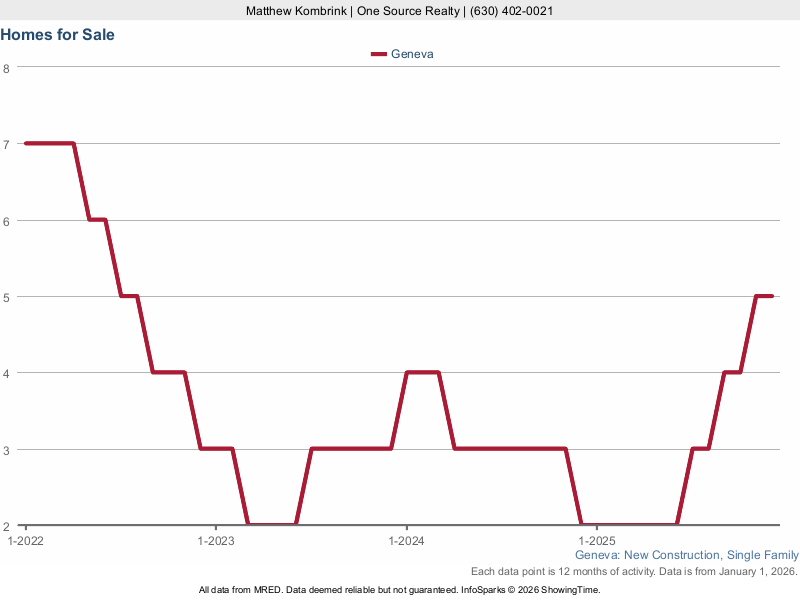Screen dimensions: 800x600
Task: Click the red Geneva legend line swatch
Action: tap(378, 54)
